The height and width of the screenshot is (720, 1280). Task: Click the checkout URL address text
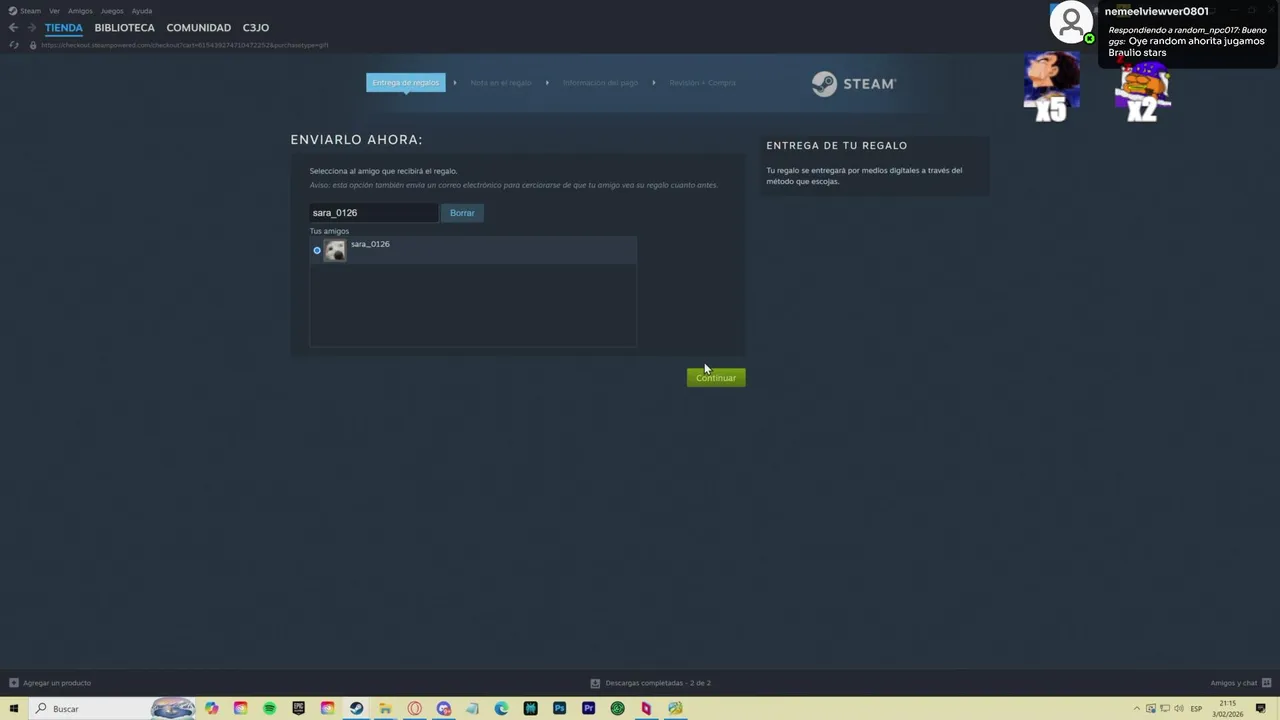tap(185, 45)
